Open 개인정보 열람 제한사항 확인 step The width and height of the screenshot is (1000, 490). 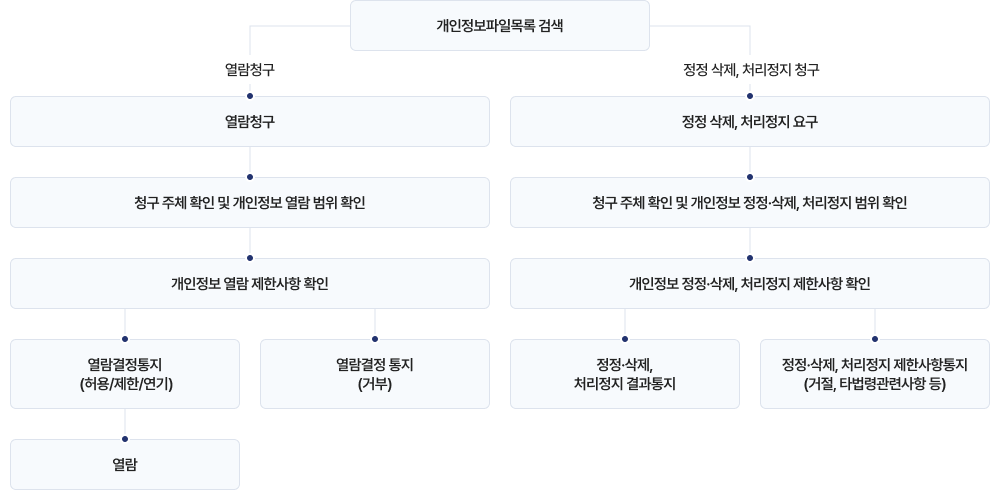[x=250, y=283]
